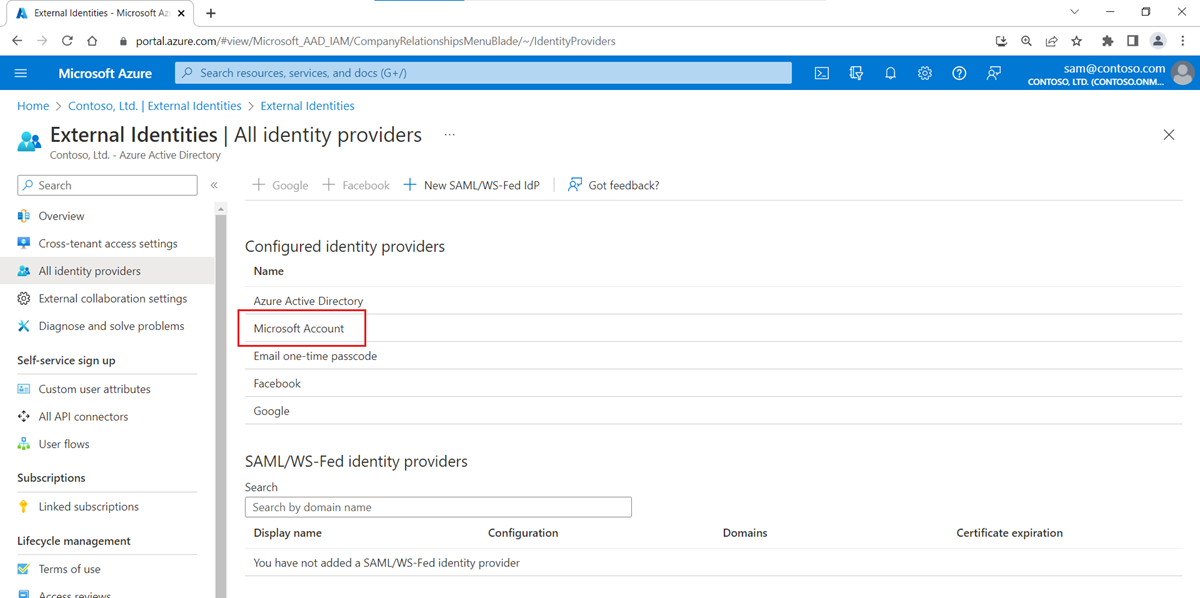
Task: Open a new browser tab
Action: (x=211, y=13)
